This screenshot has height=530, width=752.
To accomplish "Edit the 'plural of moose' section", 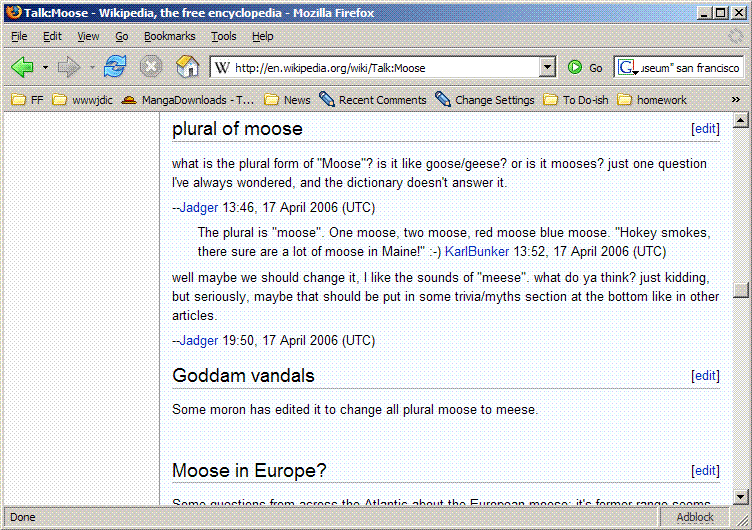I will click(x=705, y=129).
